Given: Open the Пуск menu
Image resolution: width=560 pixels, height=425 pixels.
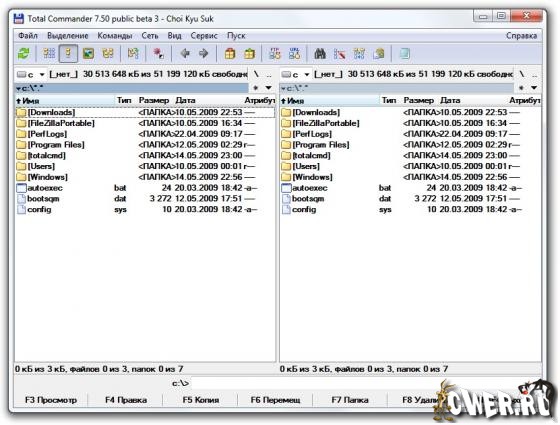Looking at the screenshot, I should click(x=236, y=36).
